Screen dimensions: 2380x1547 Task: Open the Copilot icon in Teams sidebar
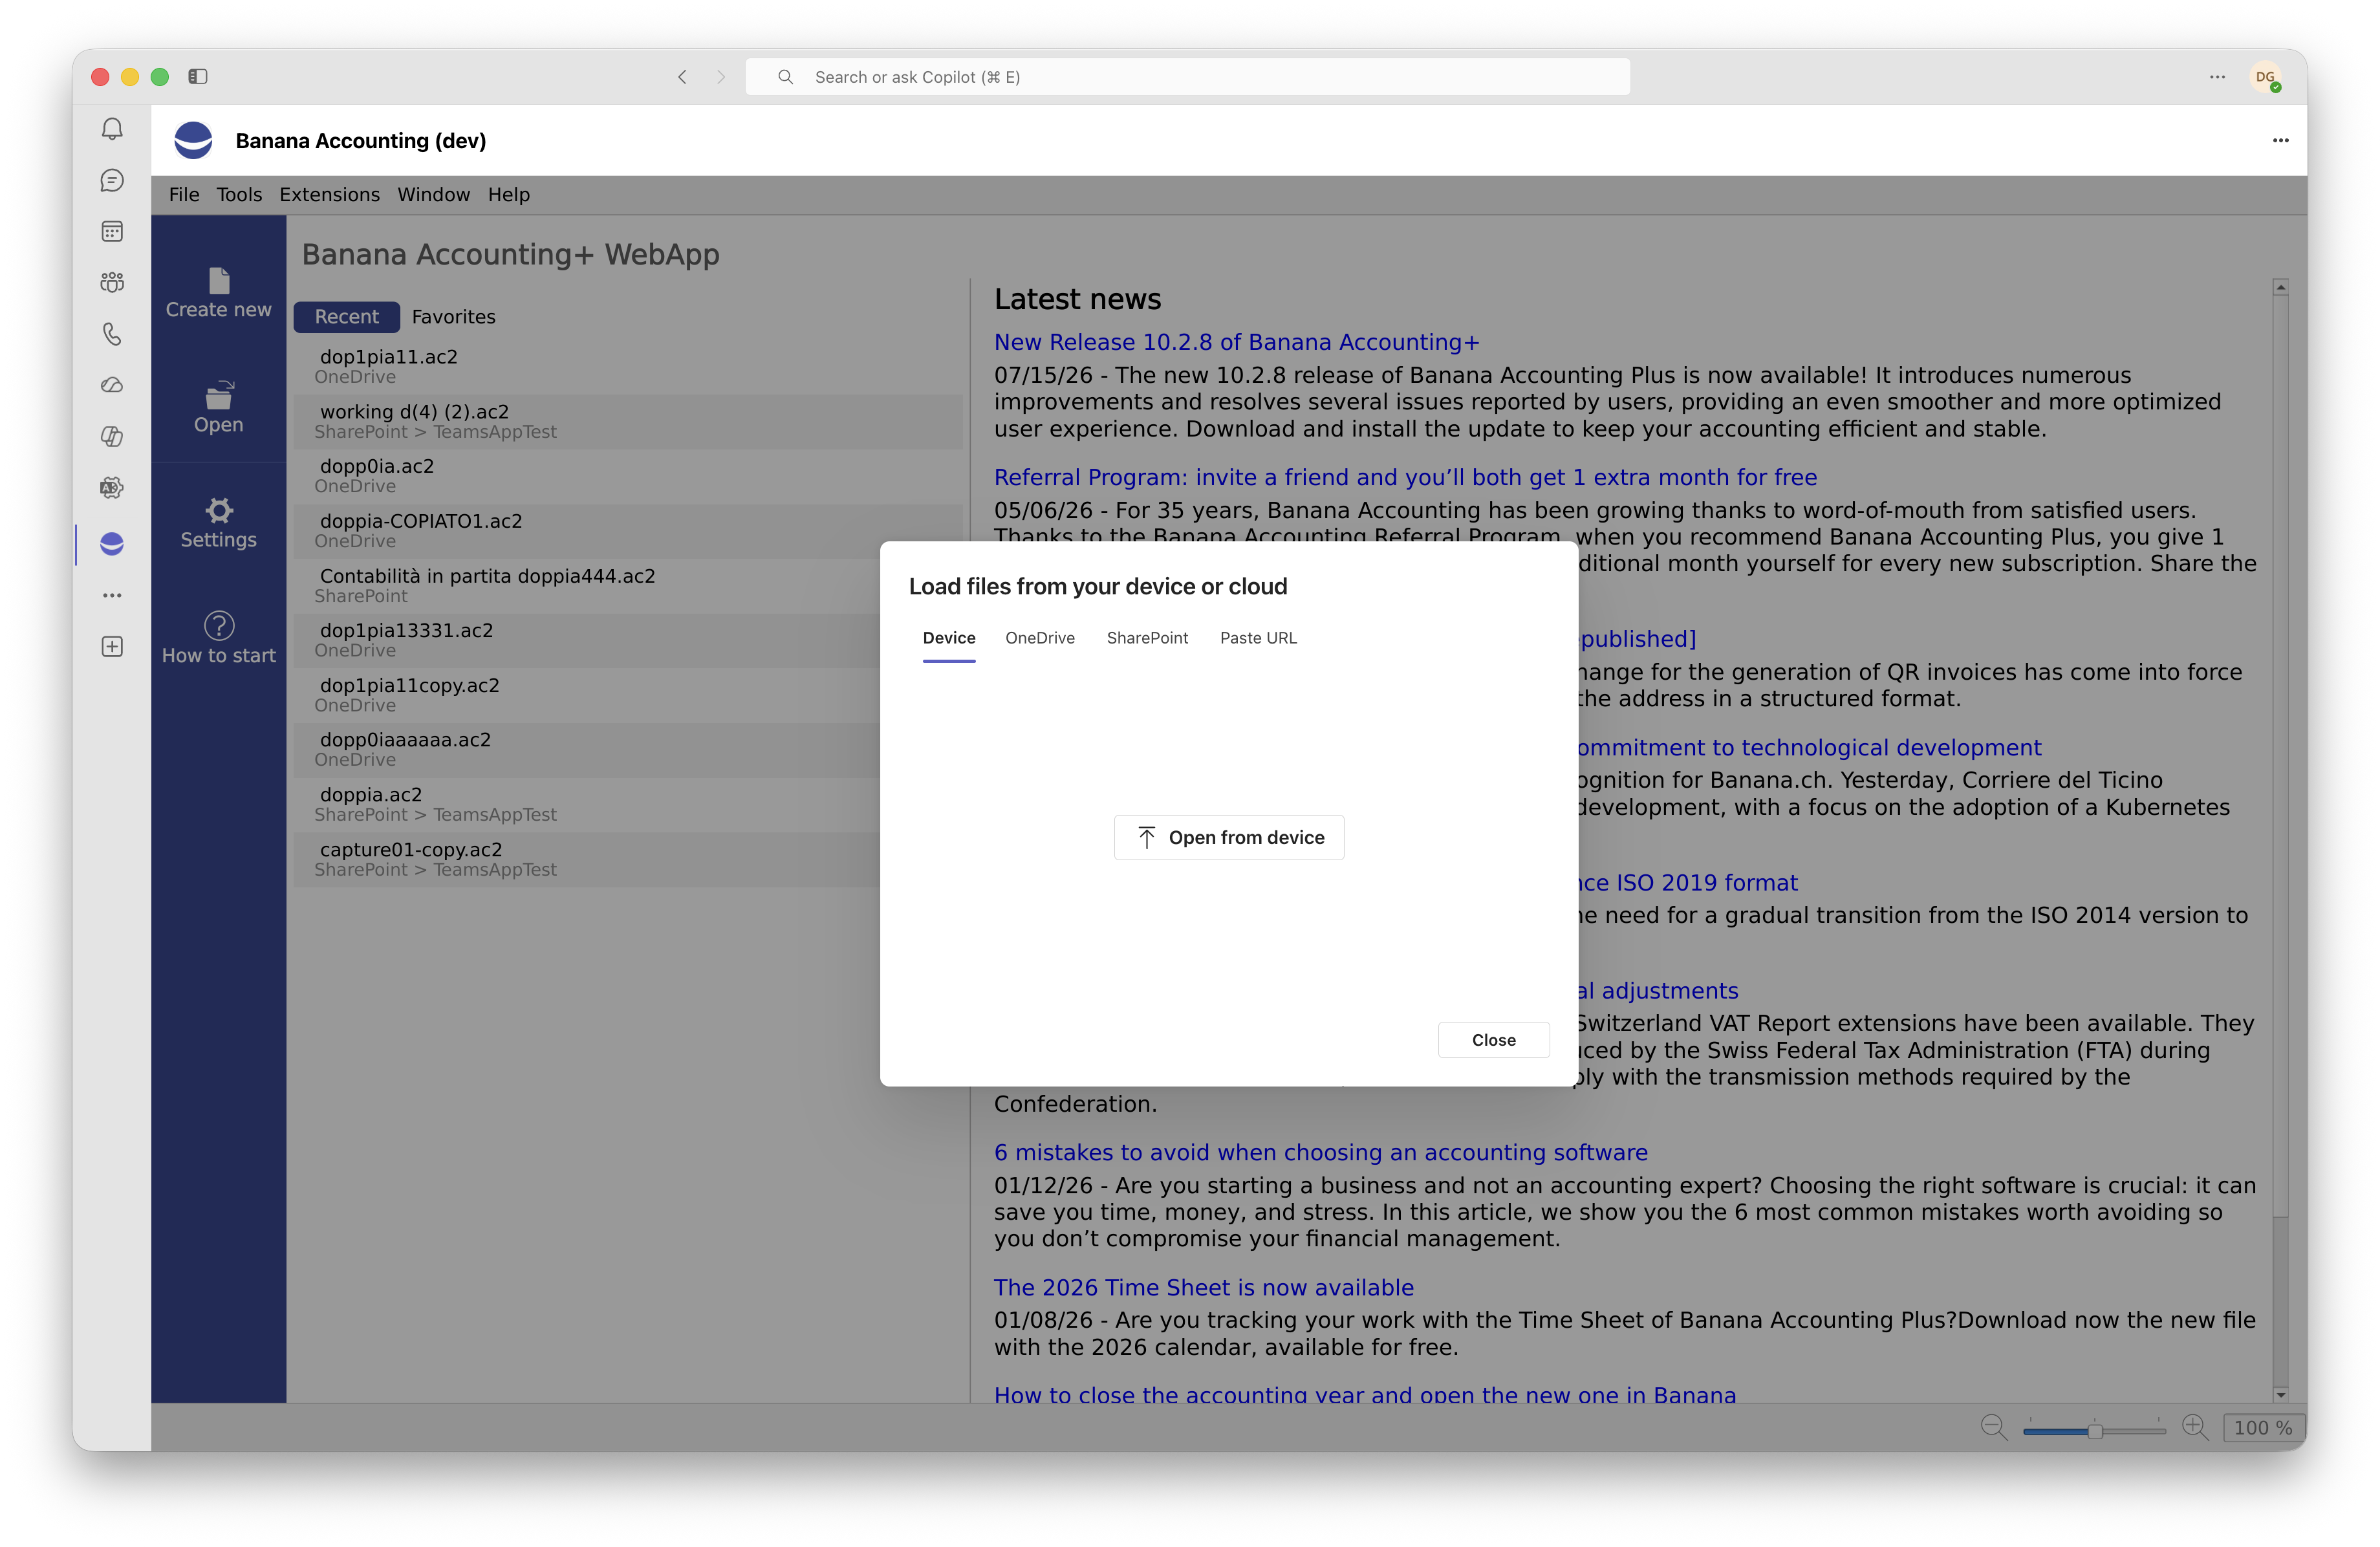point(112,436)
